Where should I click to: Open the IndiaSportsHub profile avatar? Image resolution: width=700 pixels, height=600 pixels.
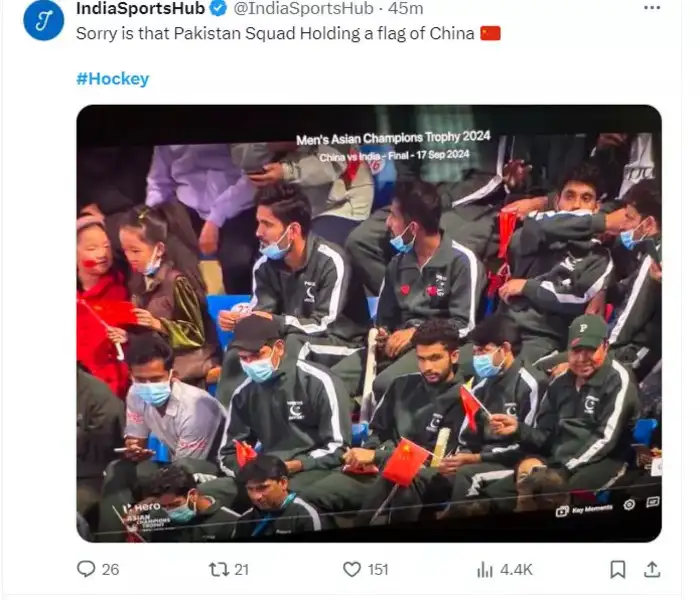(43, 20)
